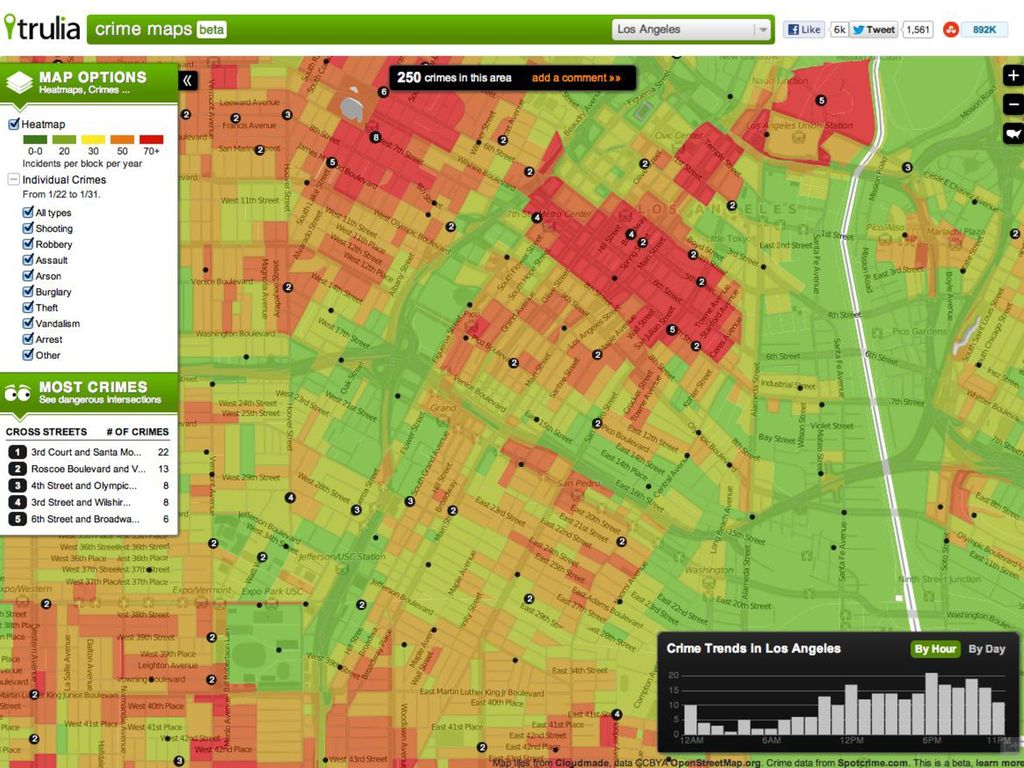Click the red StumbleUpon icon

(x=951, y=29)
